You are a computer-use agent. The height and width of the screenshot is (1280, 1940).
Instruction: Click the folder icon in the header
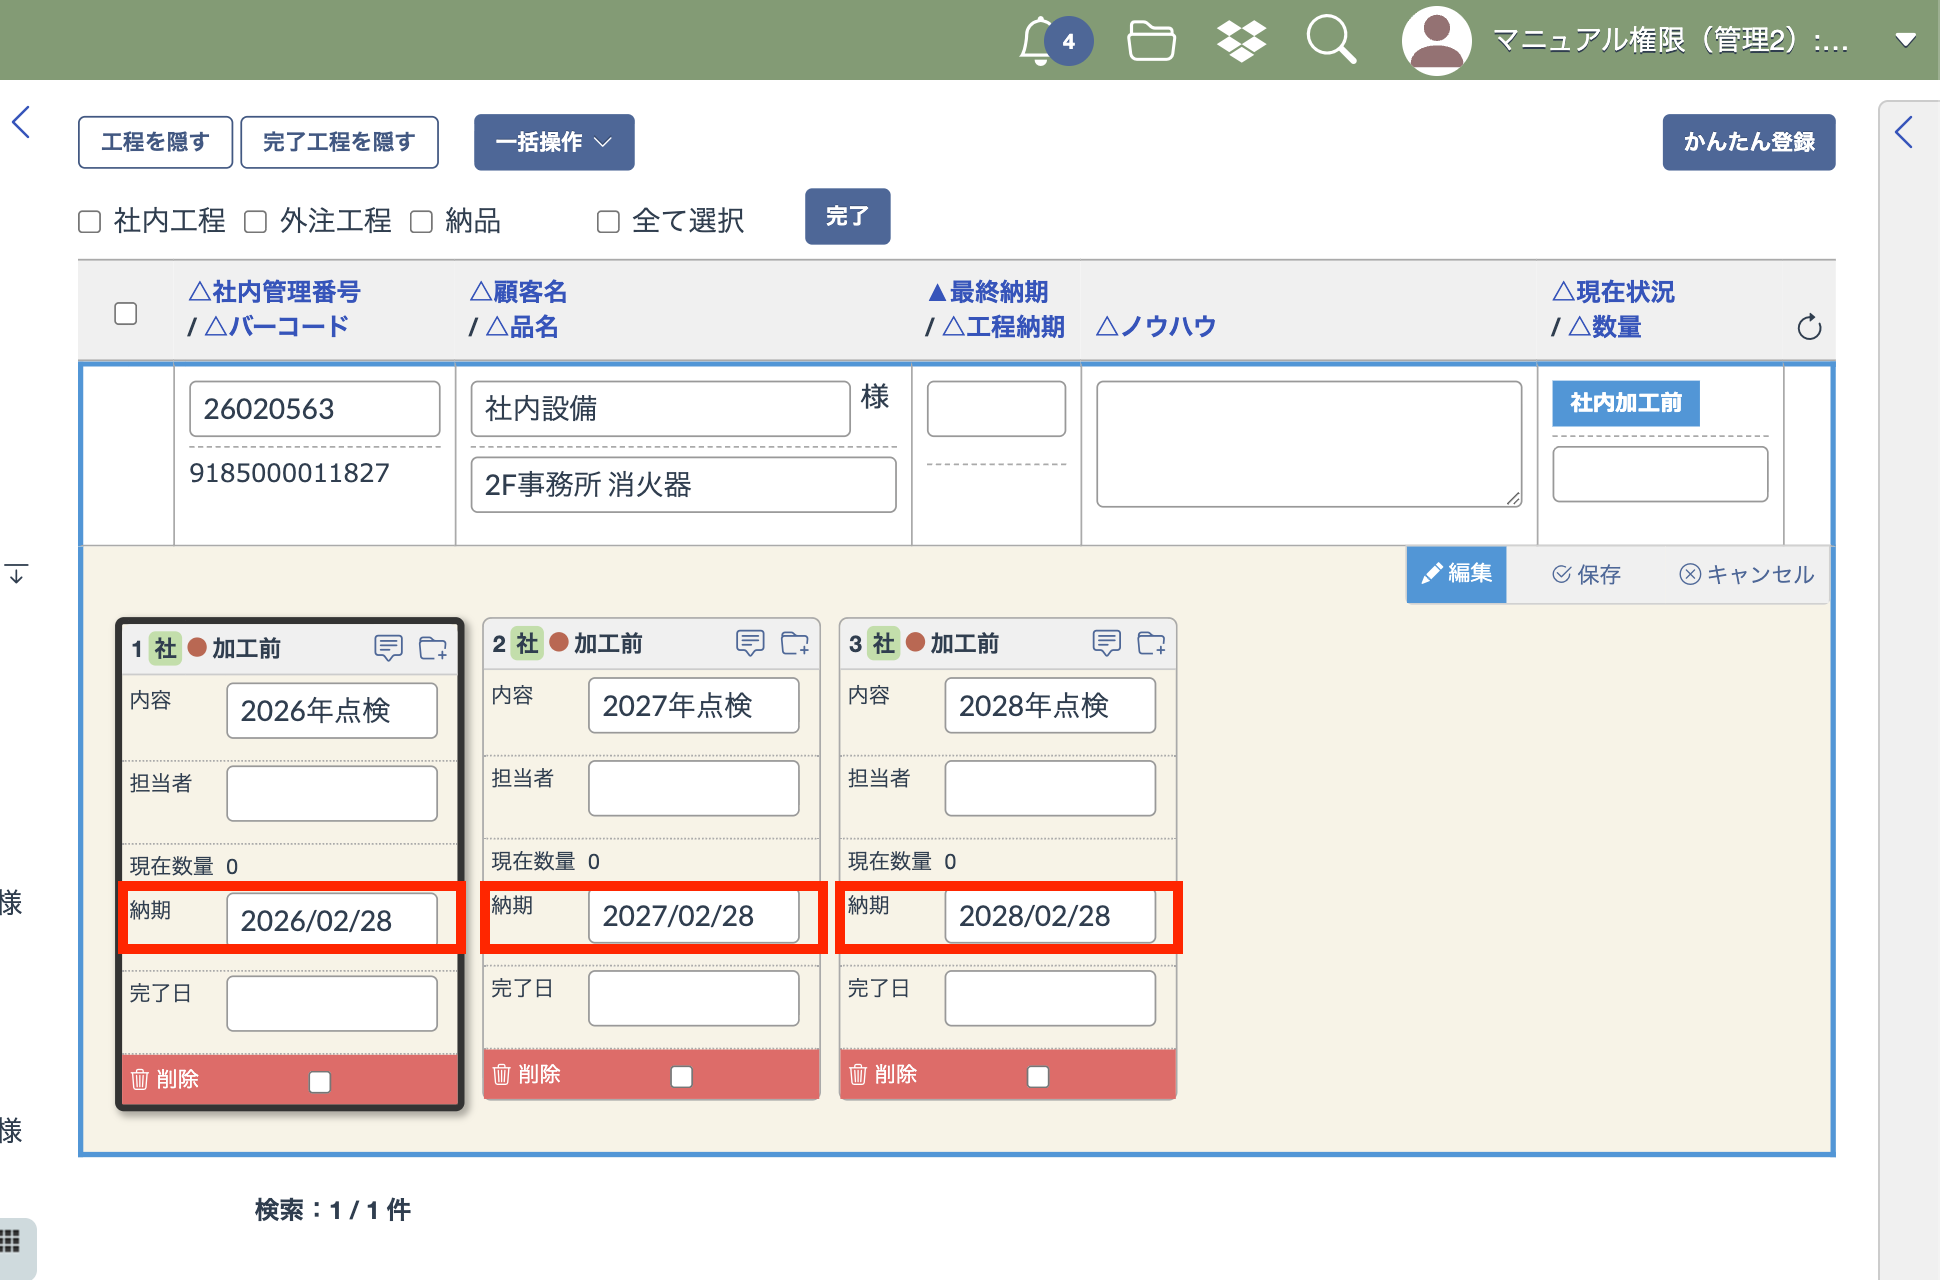coord(1151,41)
